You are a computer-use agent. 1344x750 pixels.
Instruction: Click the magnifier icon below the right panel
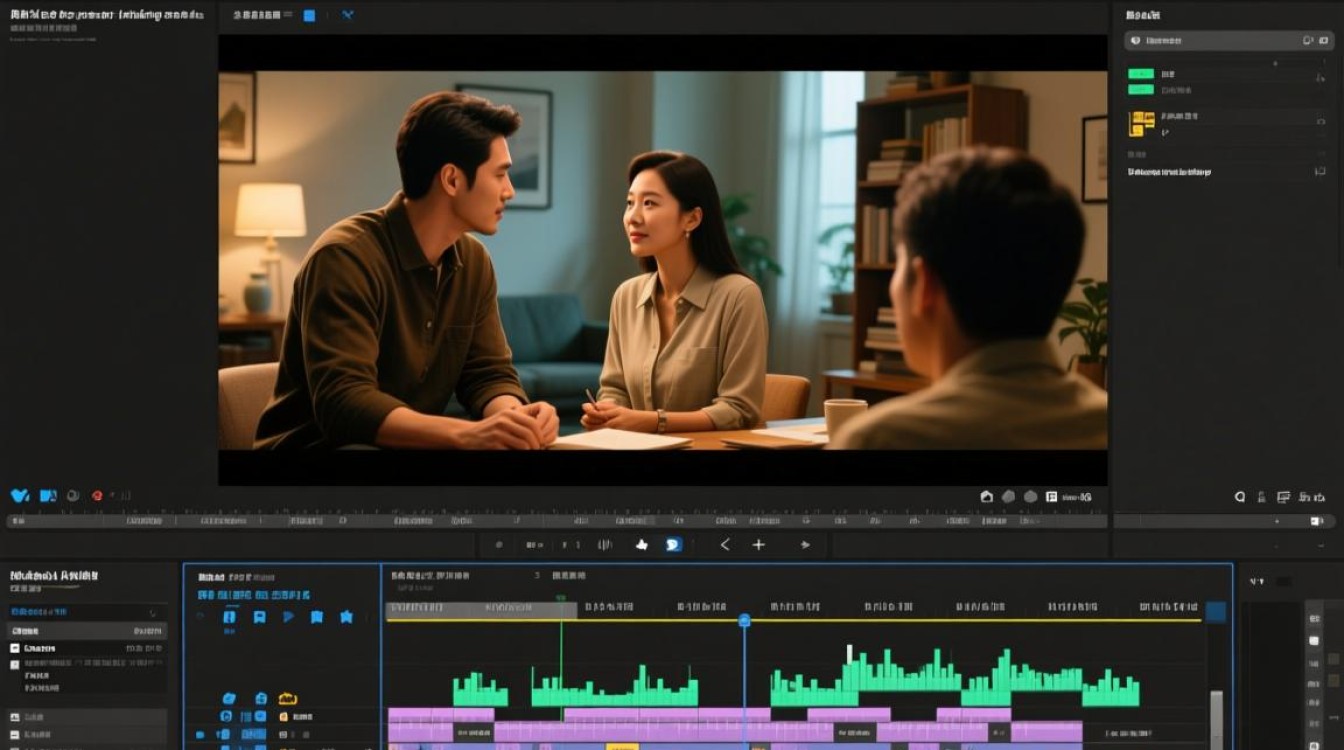tap(1240, 496)
